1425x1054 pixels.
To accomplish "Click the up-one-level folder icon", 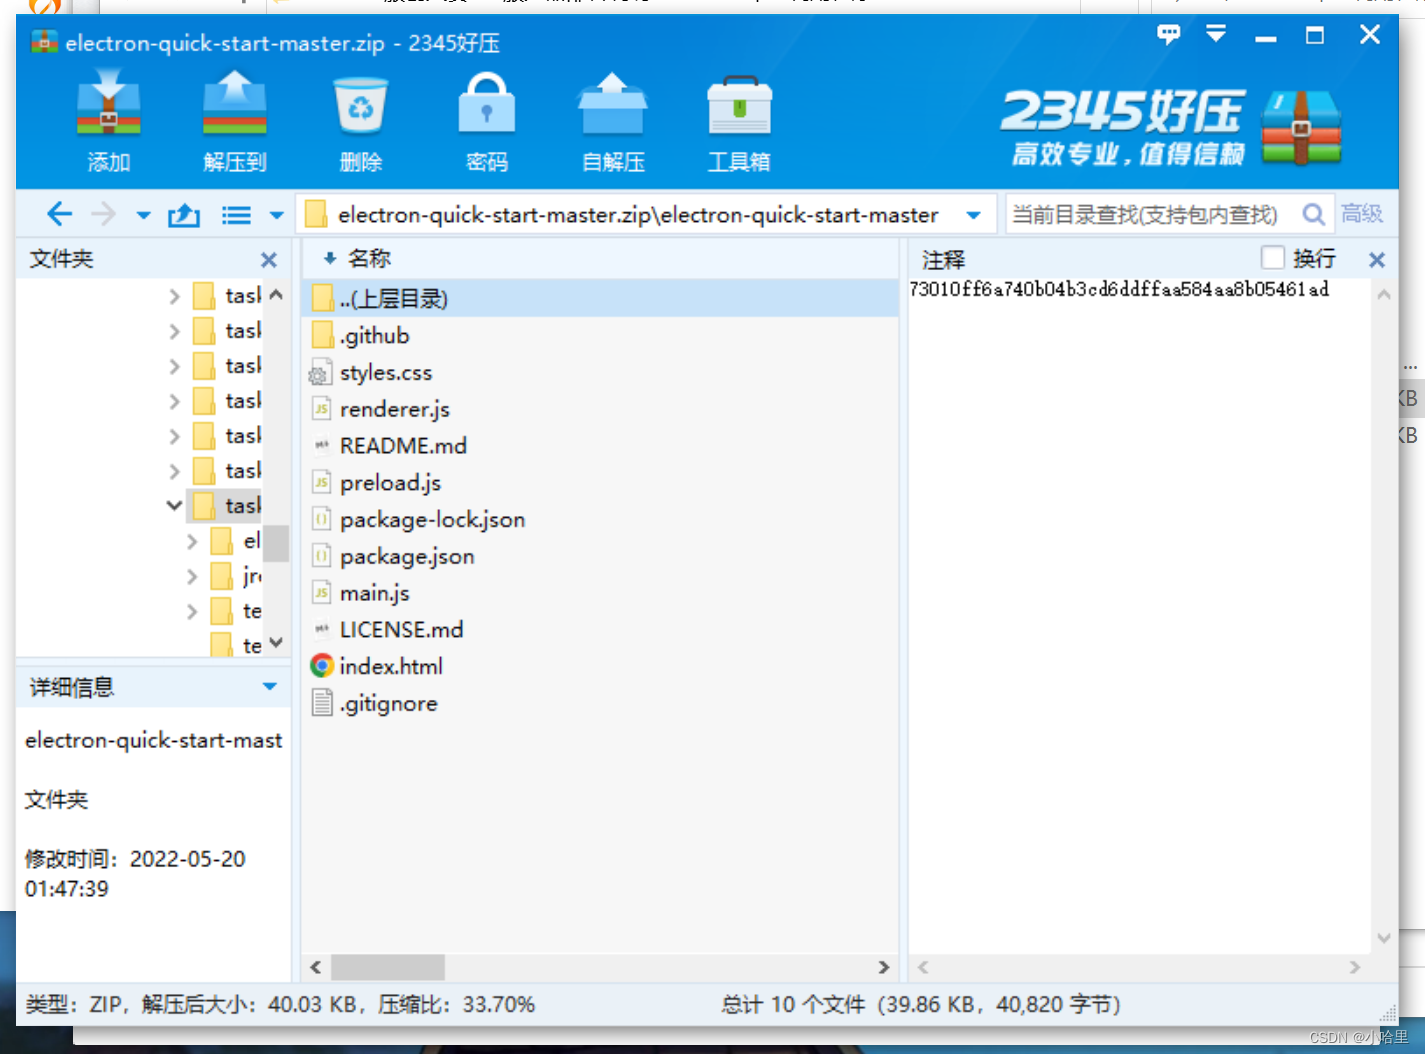I will tap(184, 214).
